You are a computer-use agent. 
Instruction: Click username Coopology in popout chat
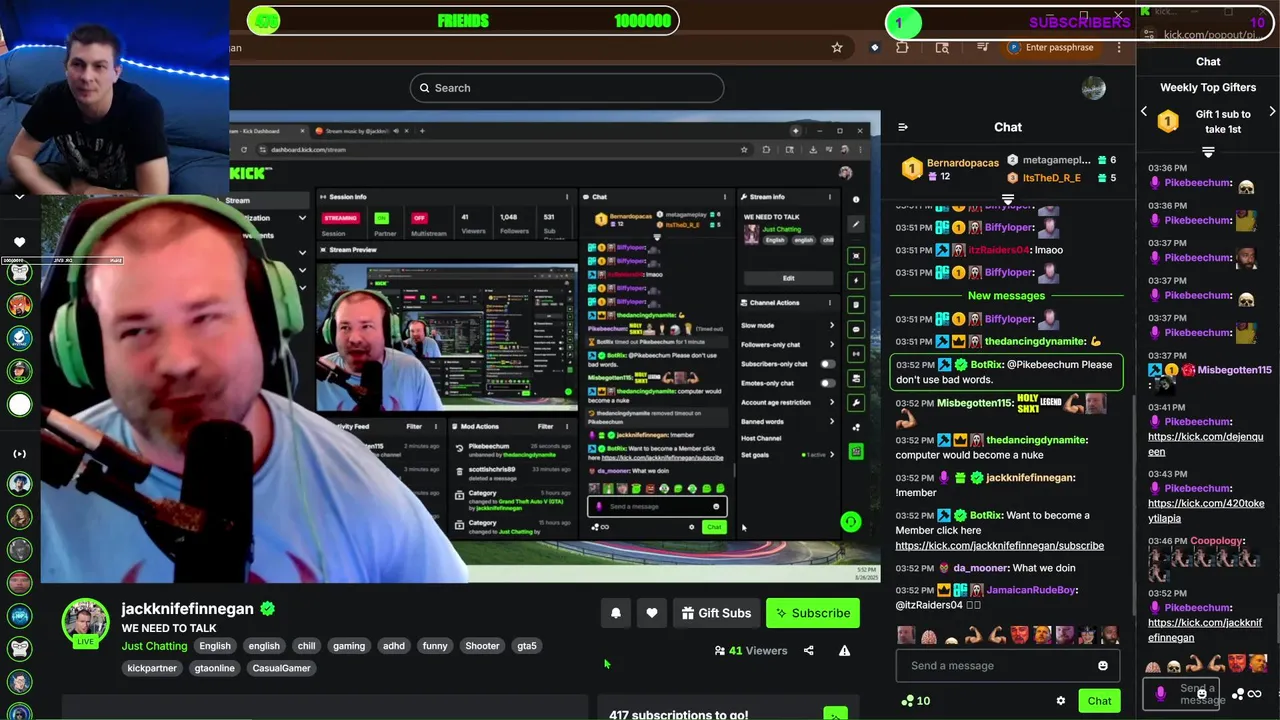coord(1216,541)
